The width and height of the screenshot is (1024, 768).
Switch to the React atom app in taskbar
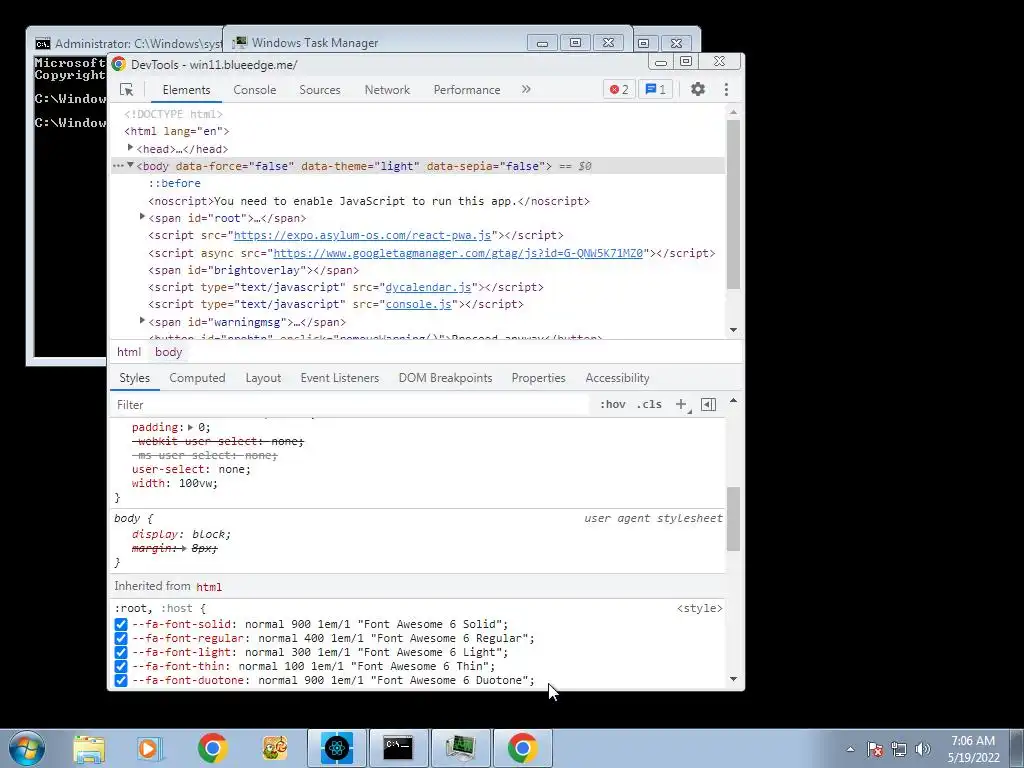pyautogui.click(x=336, y=748)
